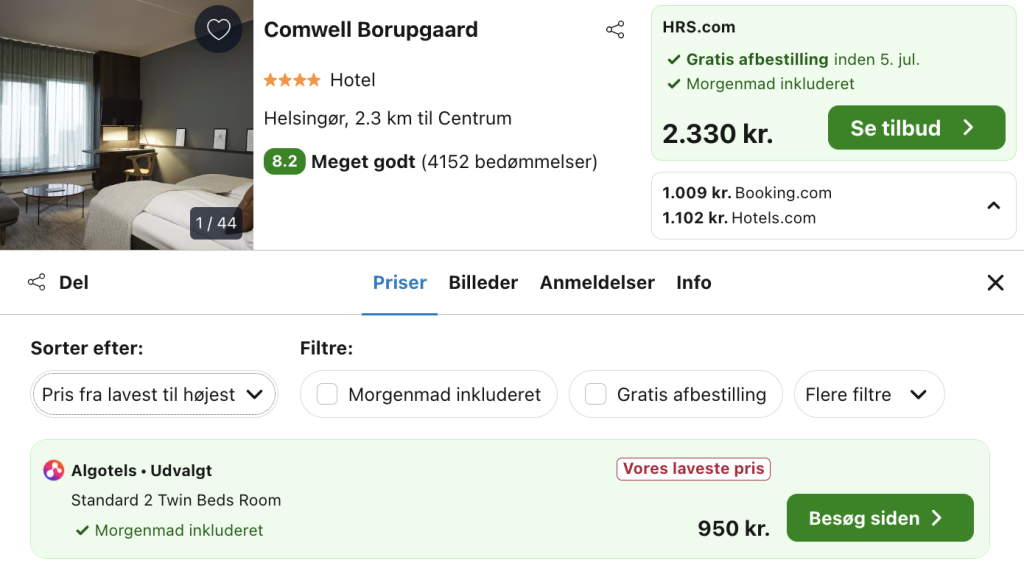Click the Del share icon

click(37, 282)
